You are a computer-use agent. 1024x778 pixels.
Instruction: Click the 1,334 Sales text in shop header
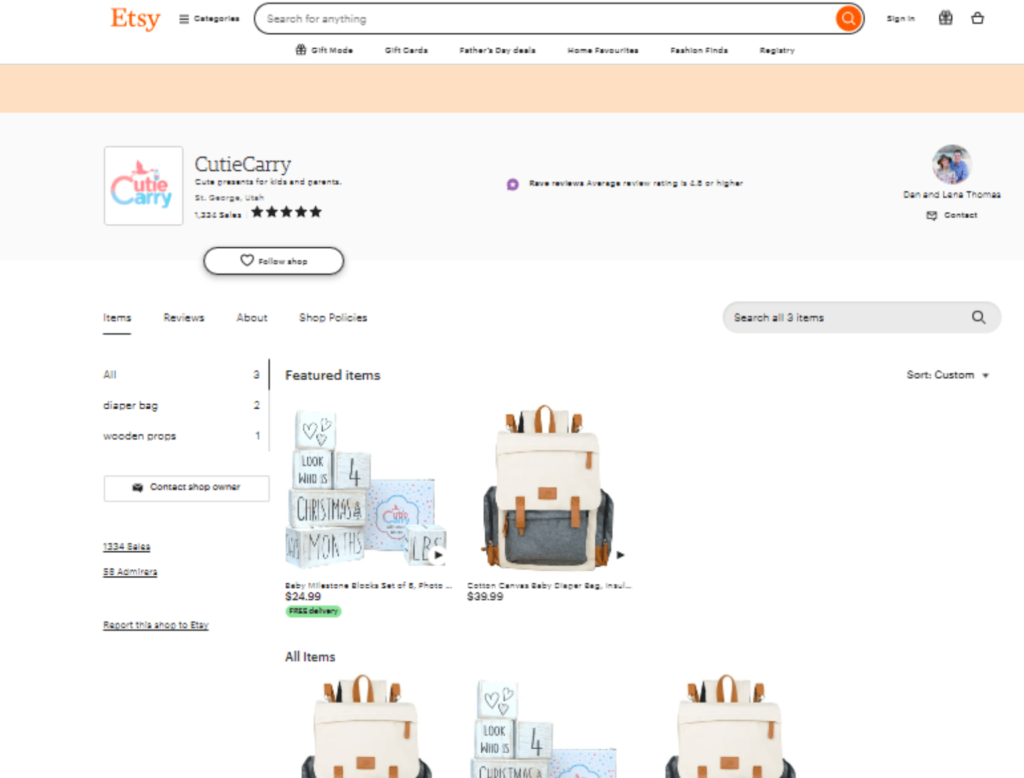(x=218, y=215)
